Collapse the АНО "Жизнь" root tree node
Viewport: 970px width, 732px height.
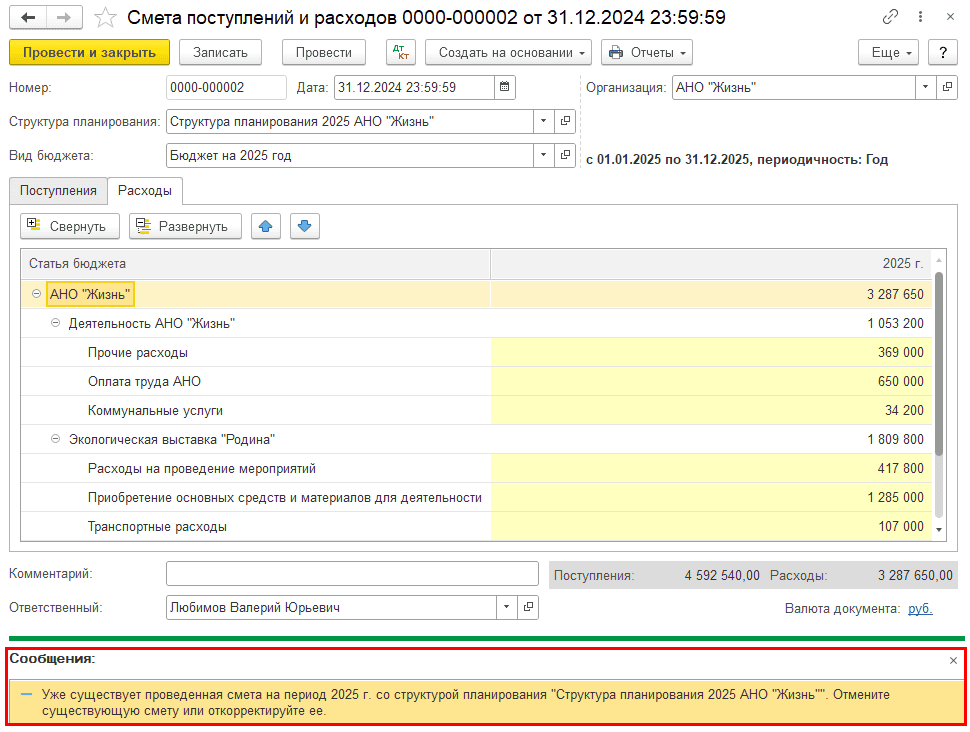point(37,294)
